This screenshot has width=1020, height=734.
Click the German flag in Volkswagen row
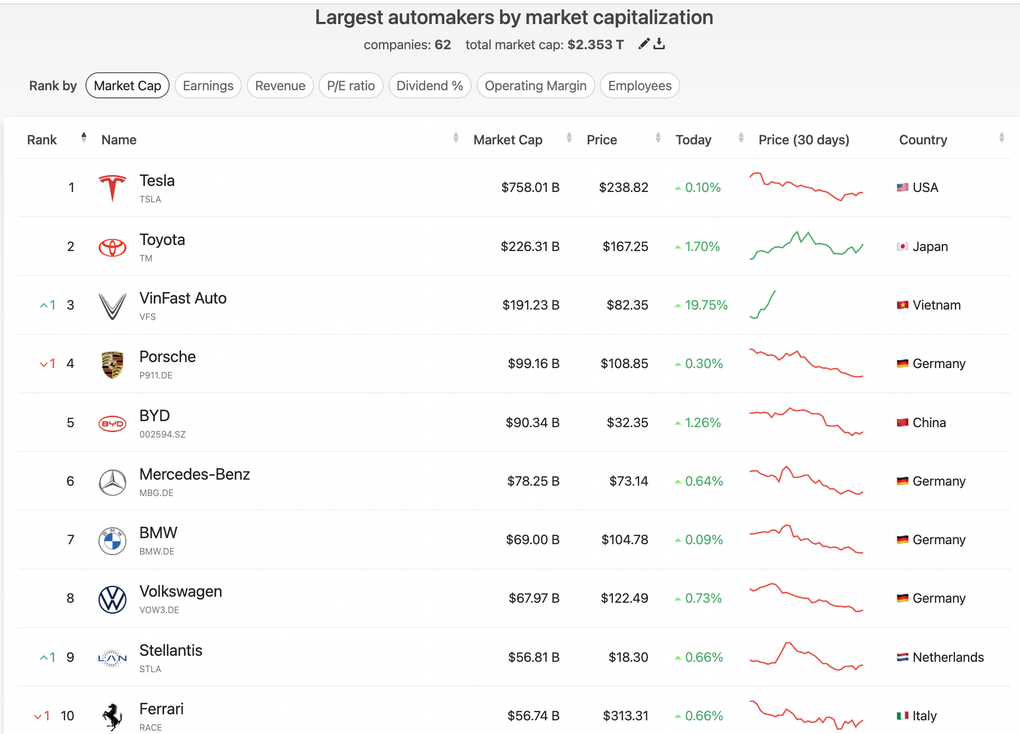[902, 598]
